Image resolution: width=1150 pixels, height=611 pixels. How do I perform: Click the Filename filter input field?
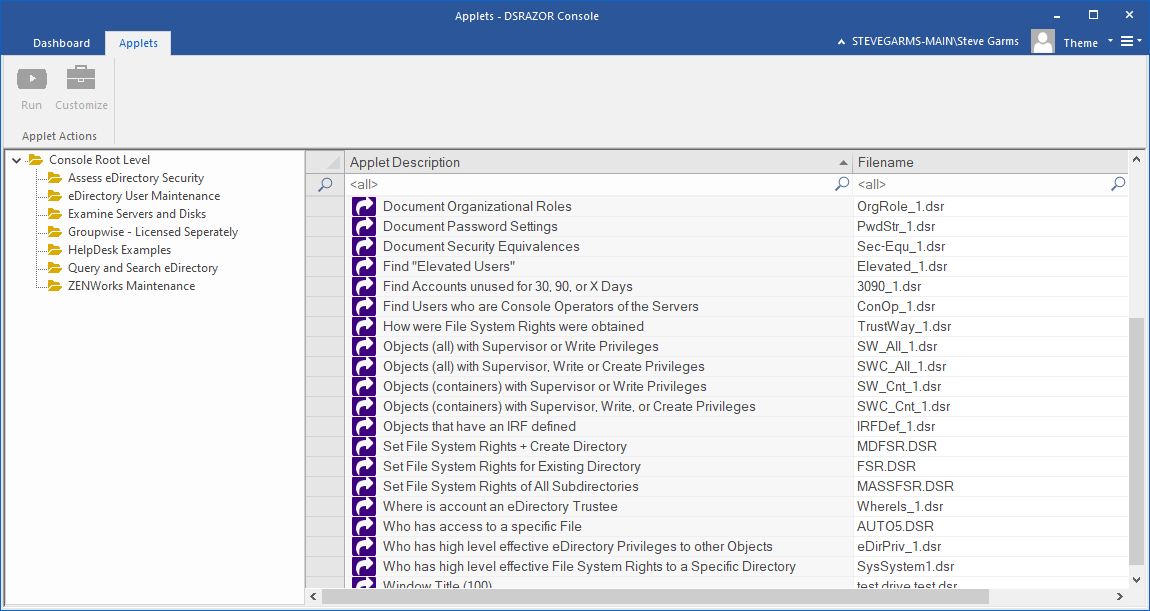click(x=980, y=184)
